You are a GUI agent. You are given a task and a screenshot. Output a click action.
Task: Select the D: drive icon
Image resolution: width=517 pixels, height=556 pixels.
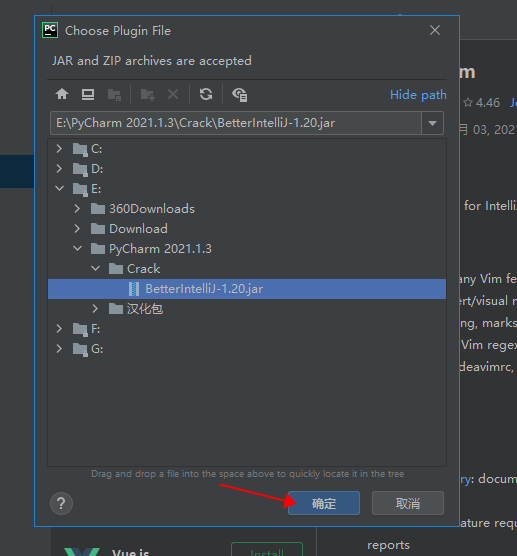pyautogui.click(x=80, y=169)
